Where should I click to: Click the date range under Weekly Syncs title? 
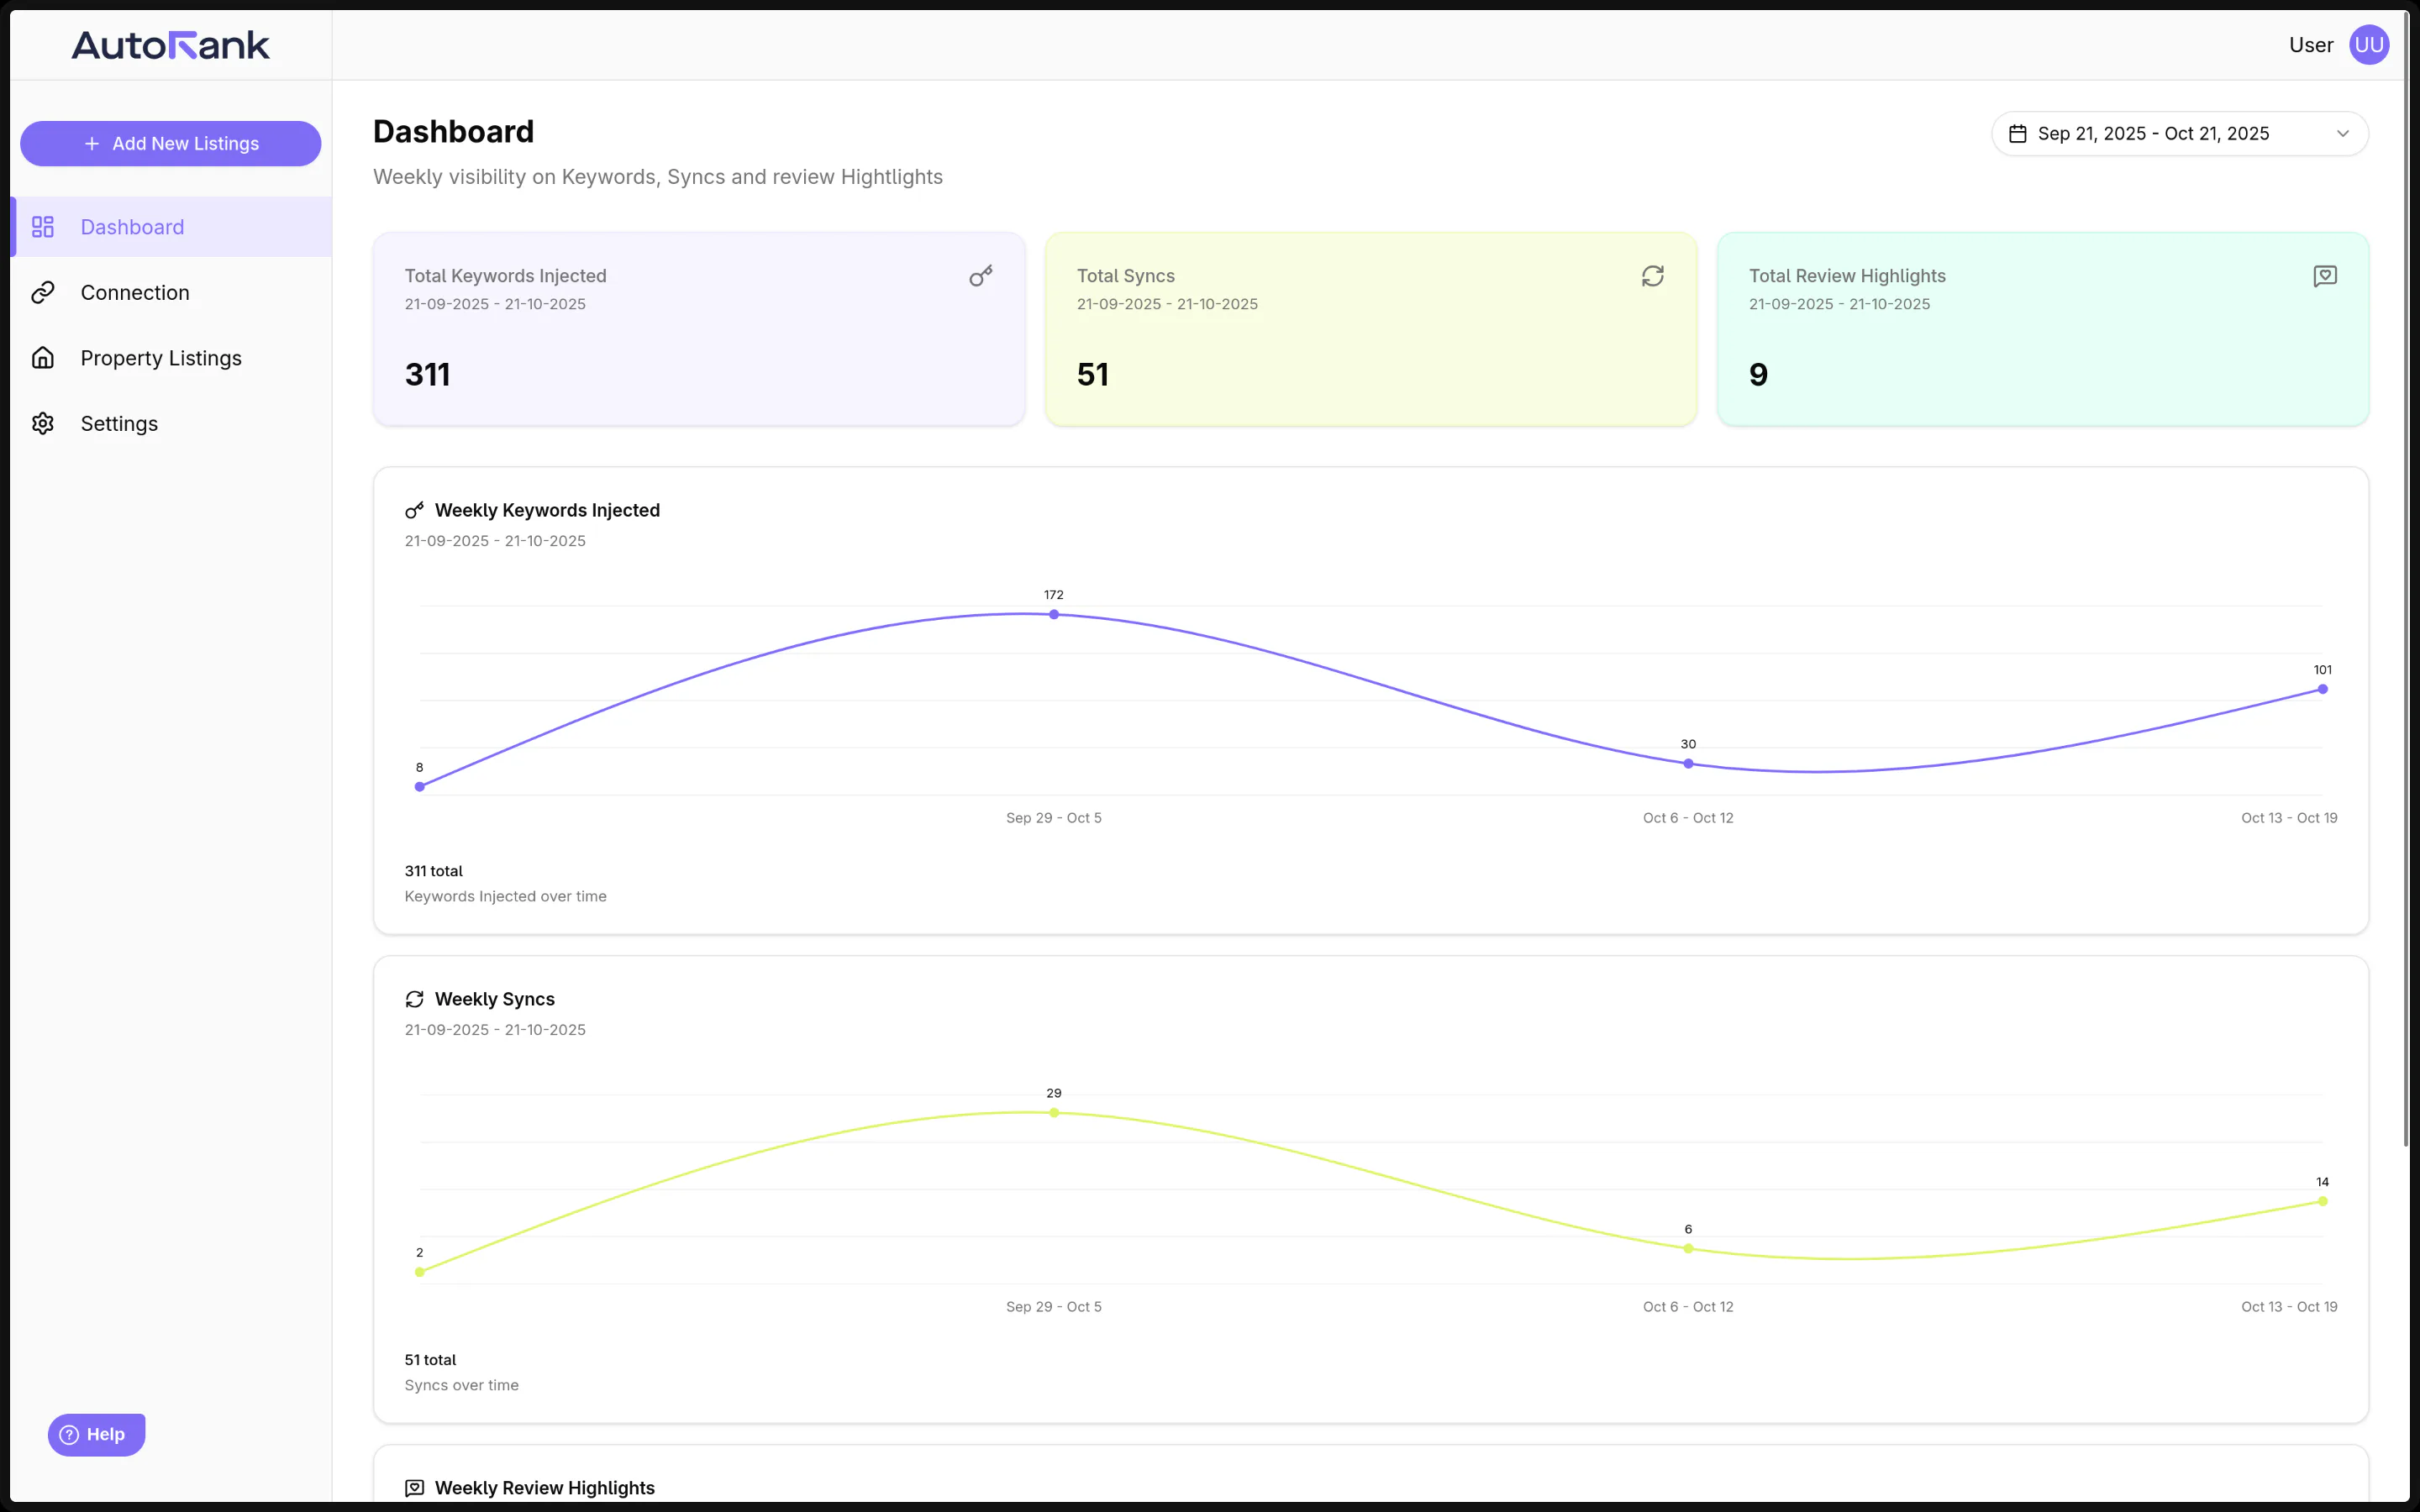point(495,1030)
